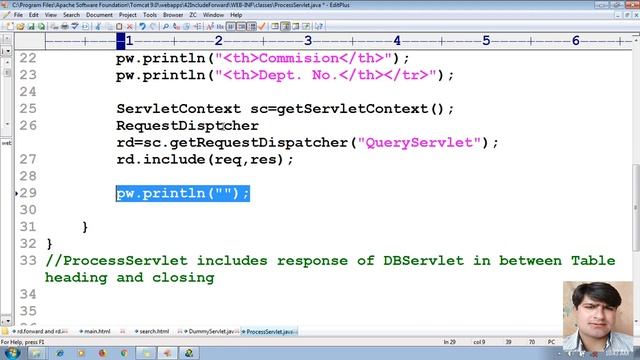The width and height of the screenshot is (640, 360).
Task: Click the selected pw.println(""); on line 29
Action: pyautogui.click(x=183, y=193)
